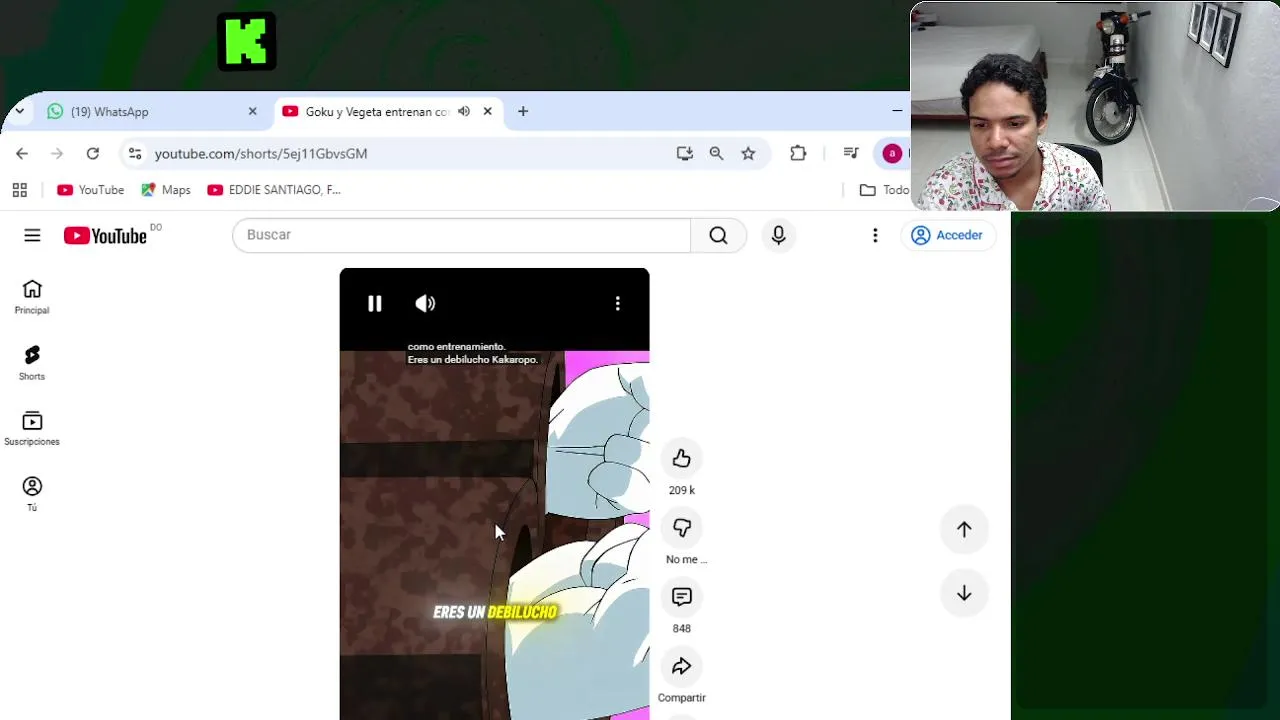Open the Tú section in the sidebar
The height and width of the screenshot is (720, 1280).
(x=32, y=494)
